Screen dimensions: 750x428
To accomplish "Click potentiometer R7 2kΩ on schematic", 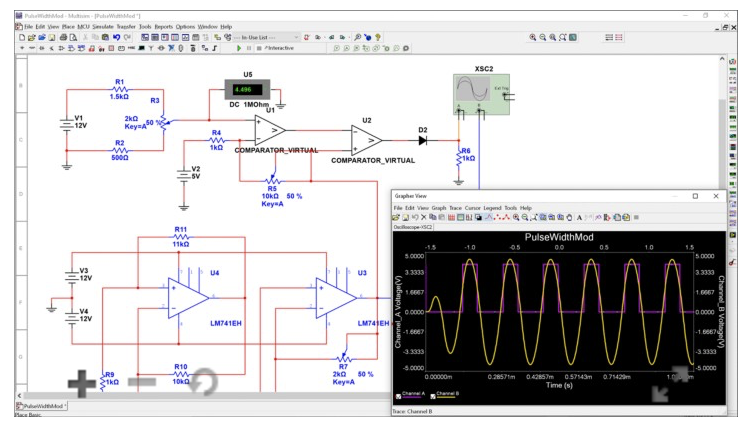I will tap(344, 357).
